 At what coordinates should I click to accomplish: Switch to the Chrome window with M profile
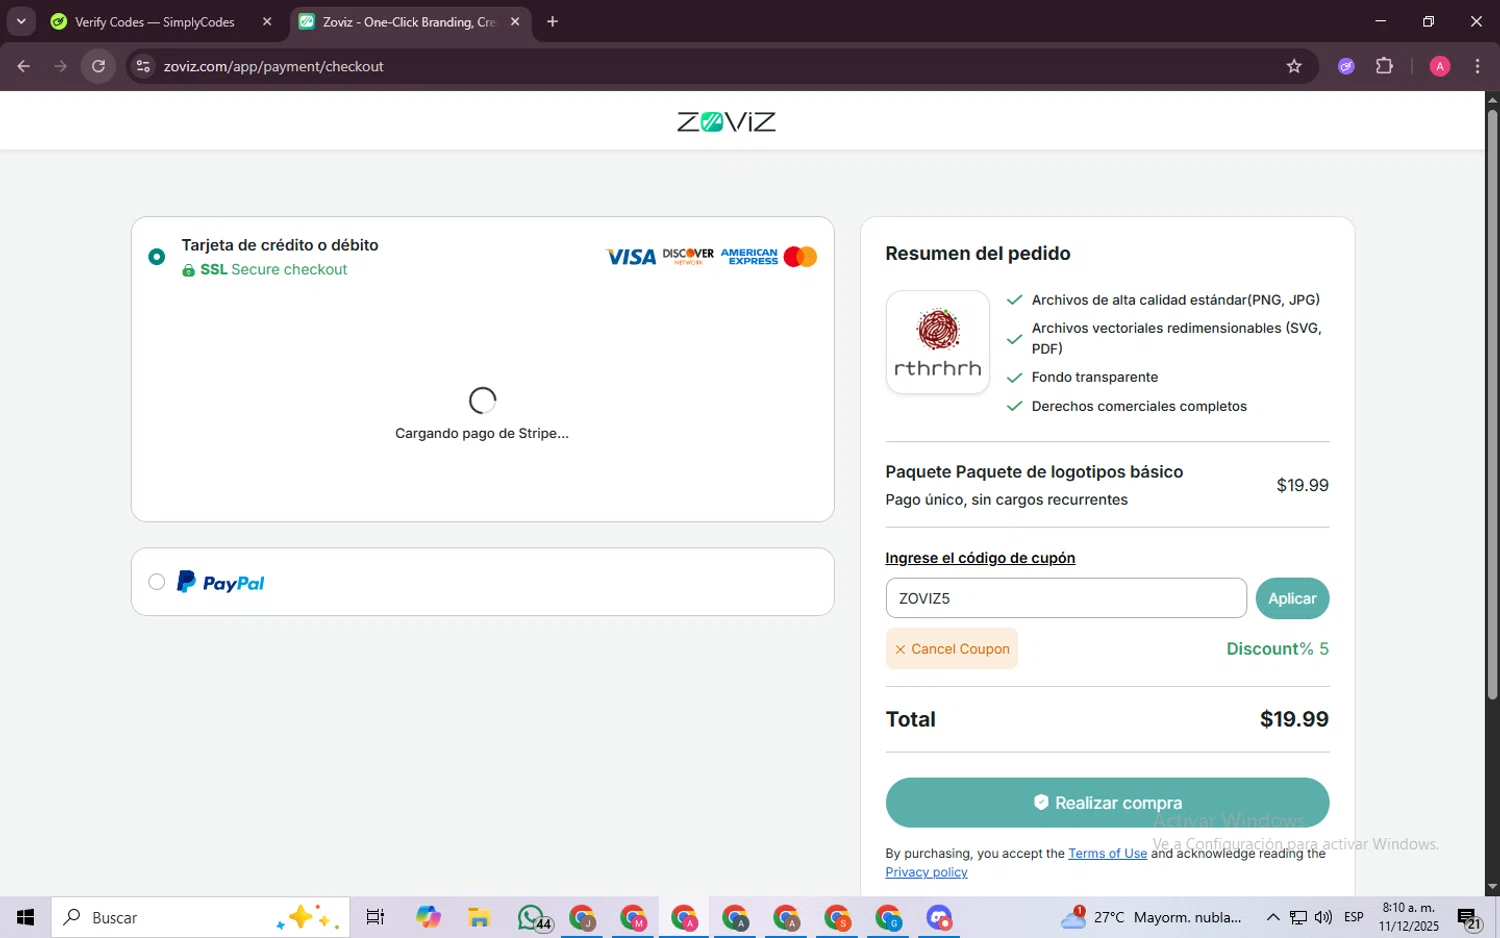coord(634,918)
